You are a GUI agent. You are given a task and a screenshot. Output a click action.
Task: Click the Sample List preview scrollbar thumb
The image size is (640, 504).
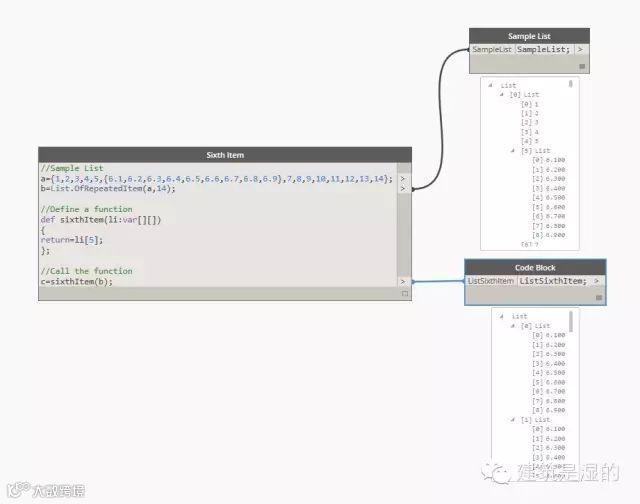pos(571,84)
